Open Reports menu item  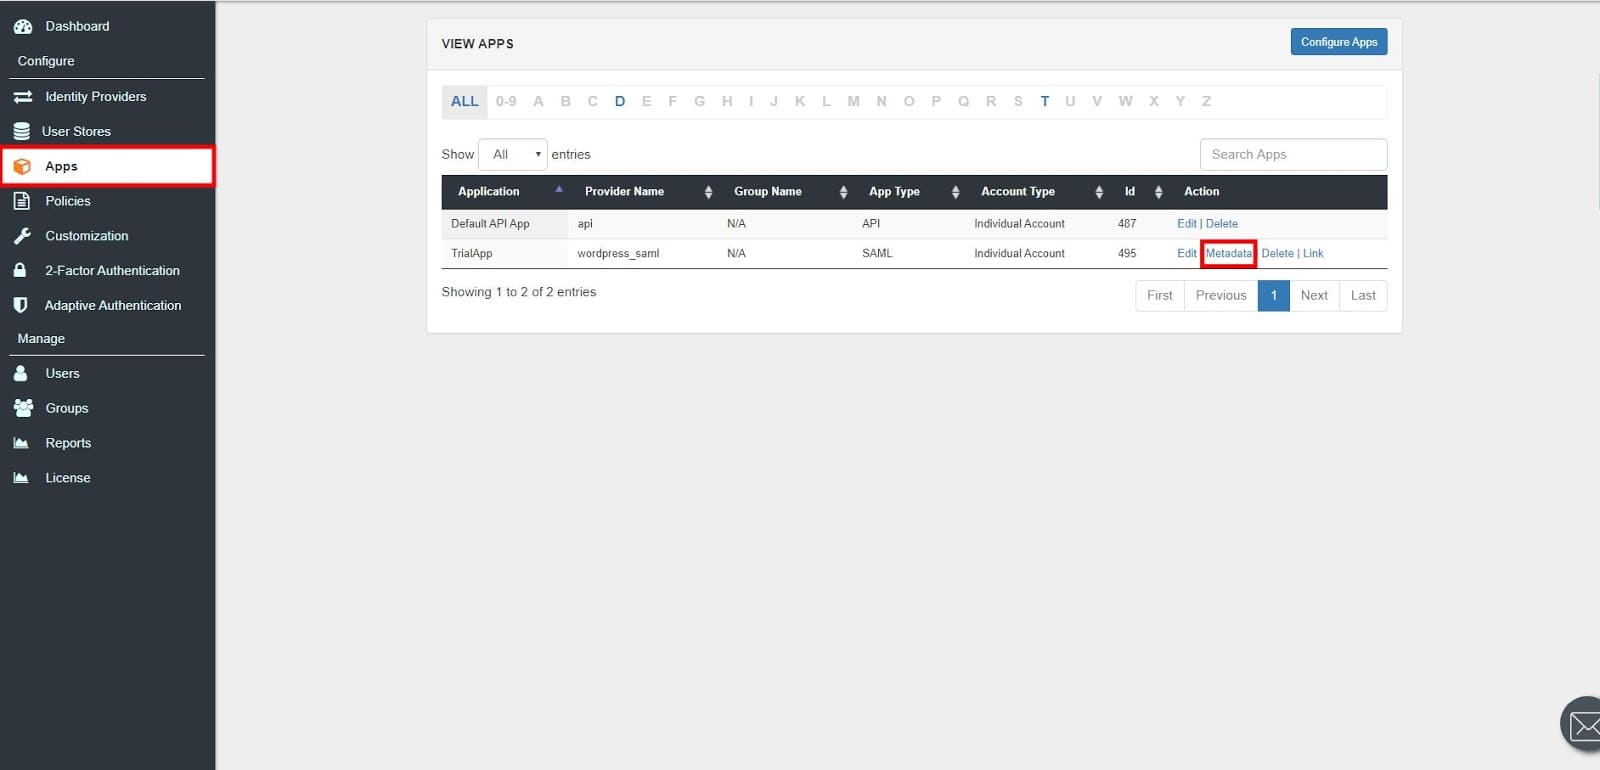click(x=68, y=443)
